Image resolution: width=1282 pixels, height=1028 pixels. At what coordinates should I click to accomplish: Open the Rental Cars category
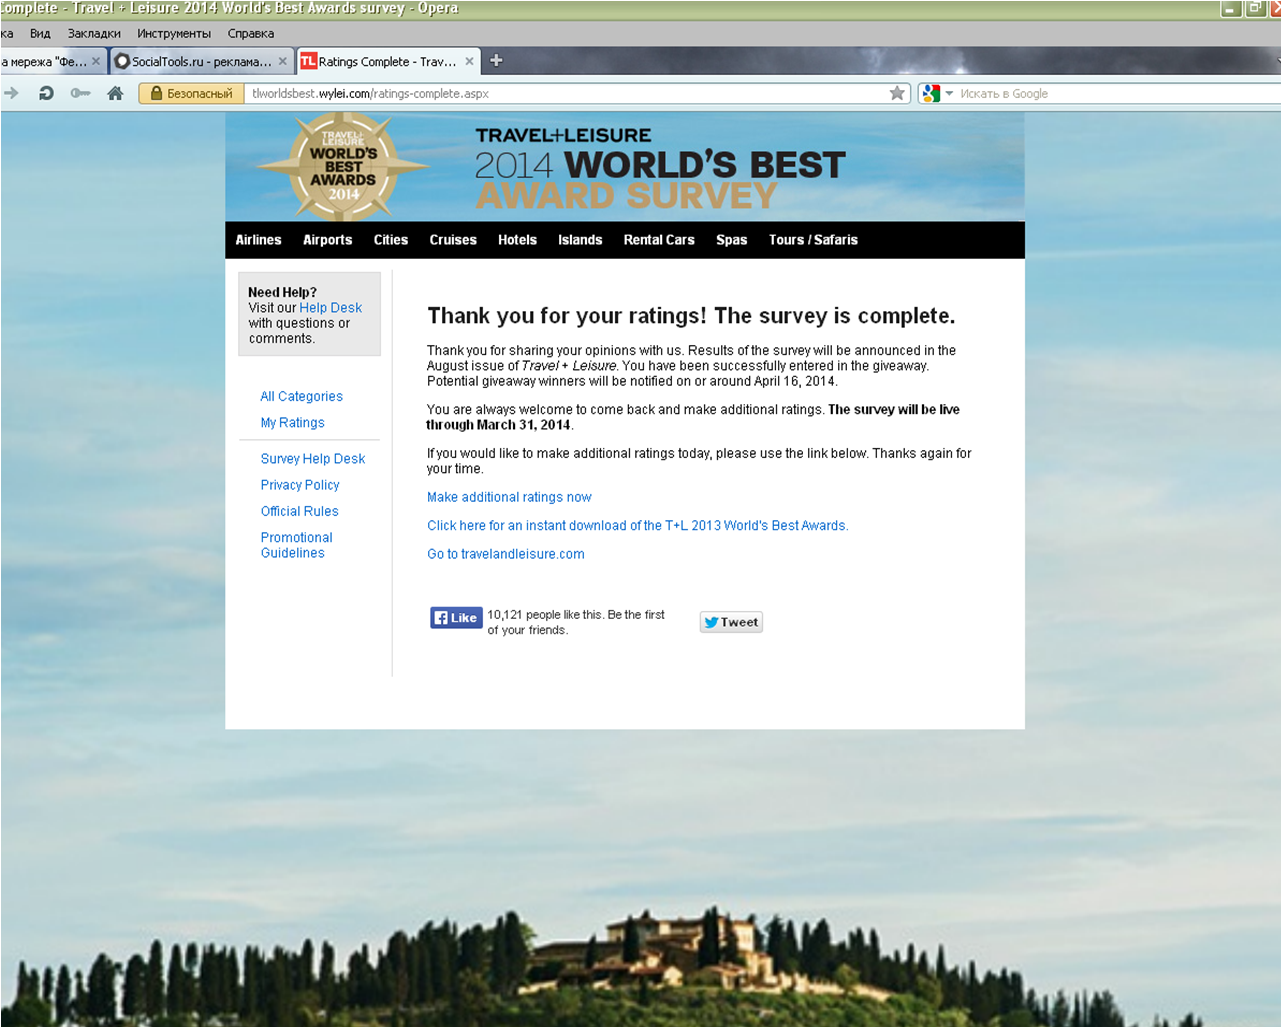[659, 240]
